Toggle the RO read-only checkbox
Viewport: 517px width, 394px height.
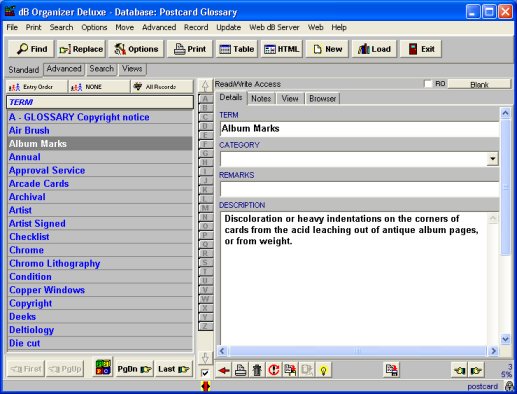(x=428, y=84)
